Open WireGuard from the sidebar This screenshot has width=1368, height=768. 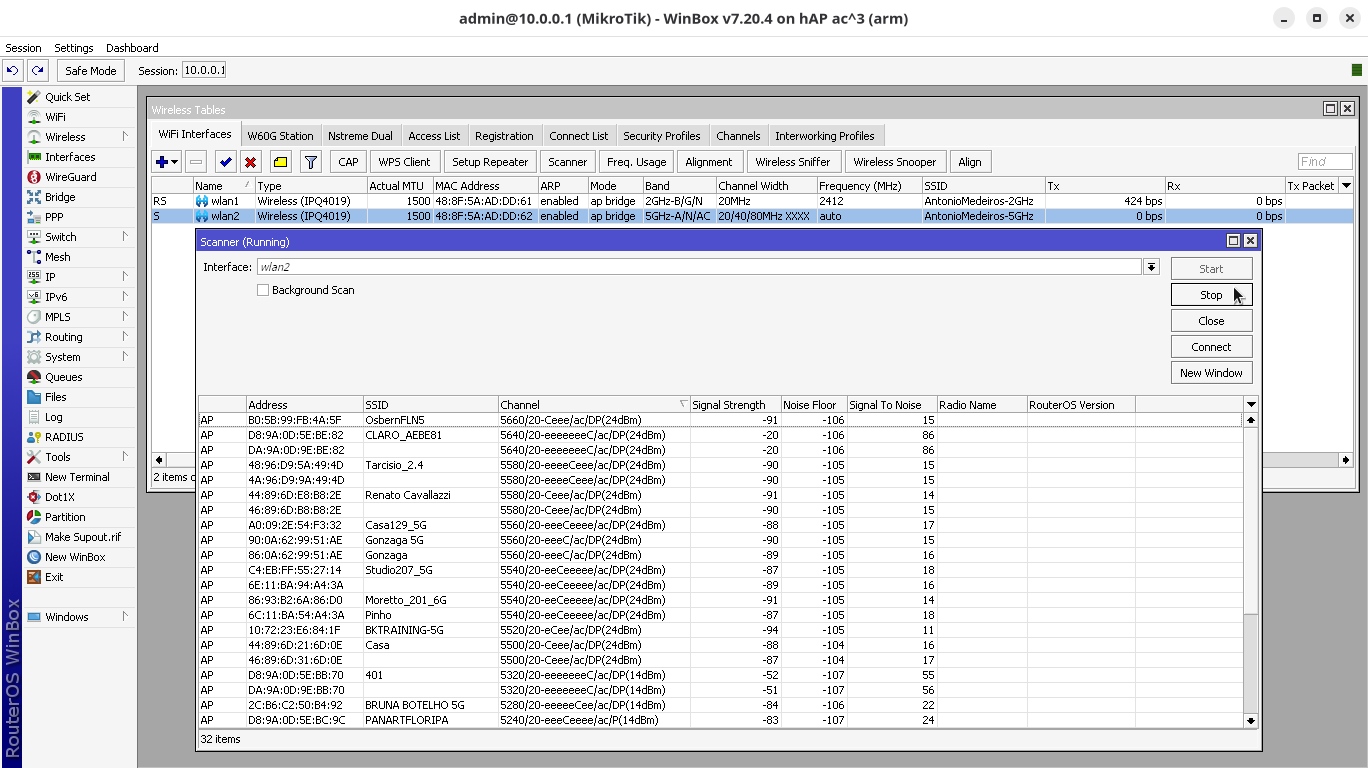pyautogui.click(x=70, y=177)
